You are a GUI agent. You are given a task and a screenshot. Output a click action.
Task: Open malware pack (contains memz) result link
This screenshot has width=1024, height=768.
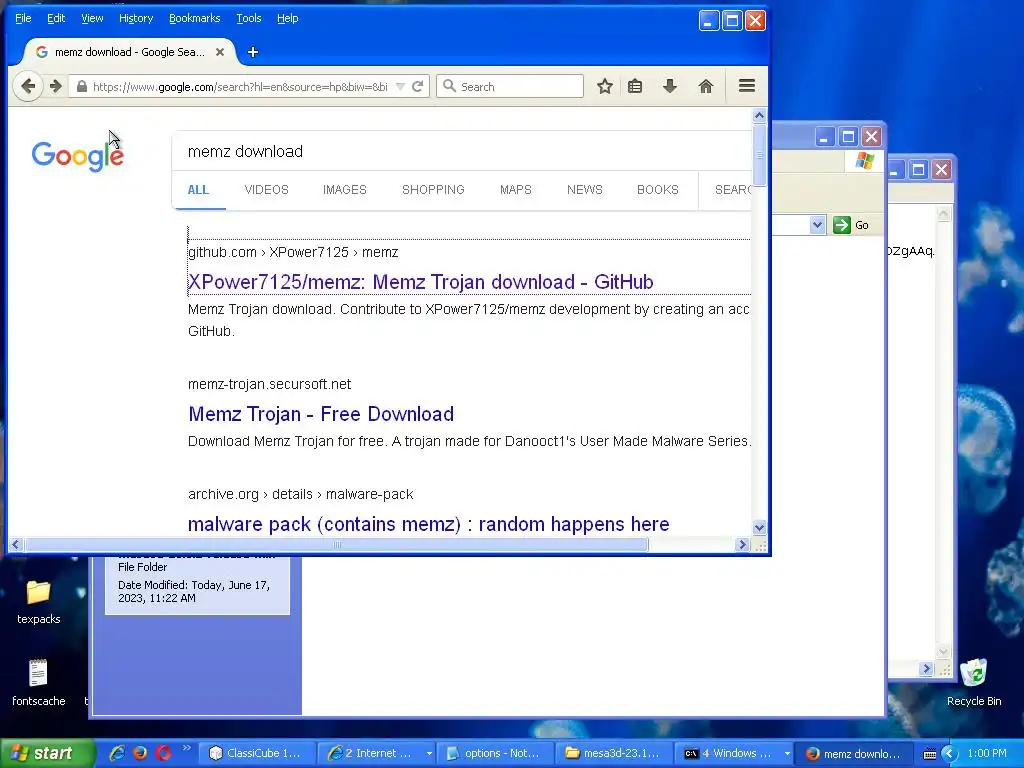pyautogui.click(x=428, y=524)
